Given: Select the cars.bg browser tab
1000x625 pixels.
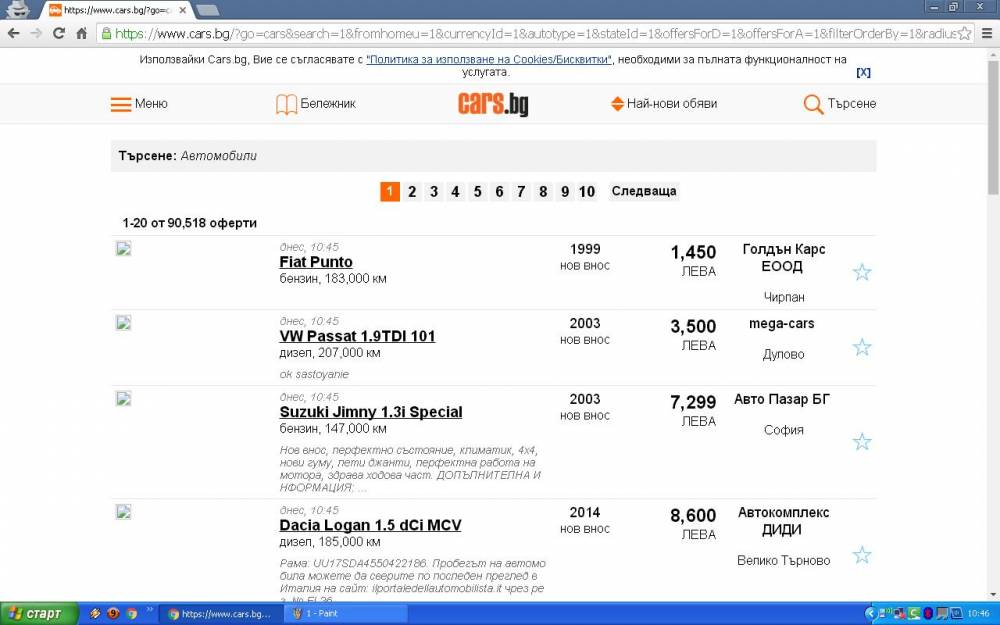Looking at the screenshot, I should click(117, 10).
